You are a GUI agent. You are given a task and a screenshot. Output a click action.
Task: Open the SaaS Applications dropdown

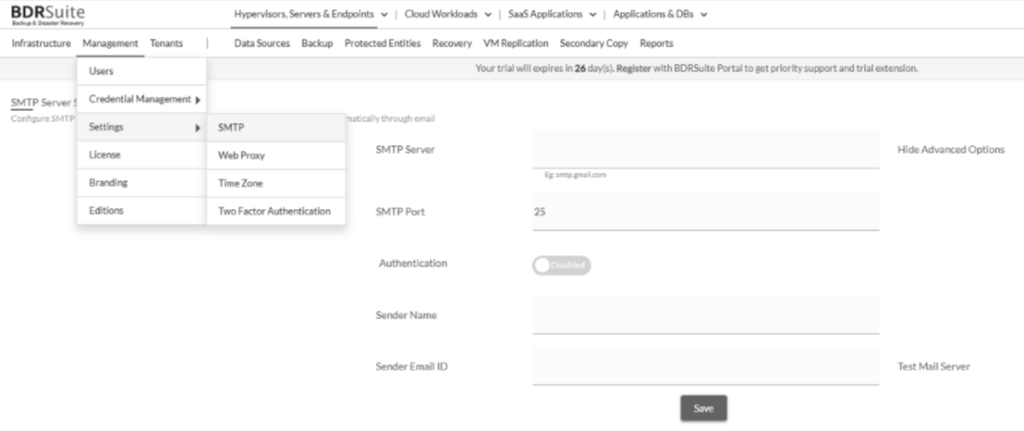(x=552, y=14)
